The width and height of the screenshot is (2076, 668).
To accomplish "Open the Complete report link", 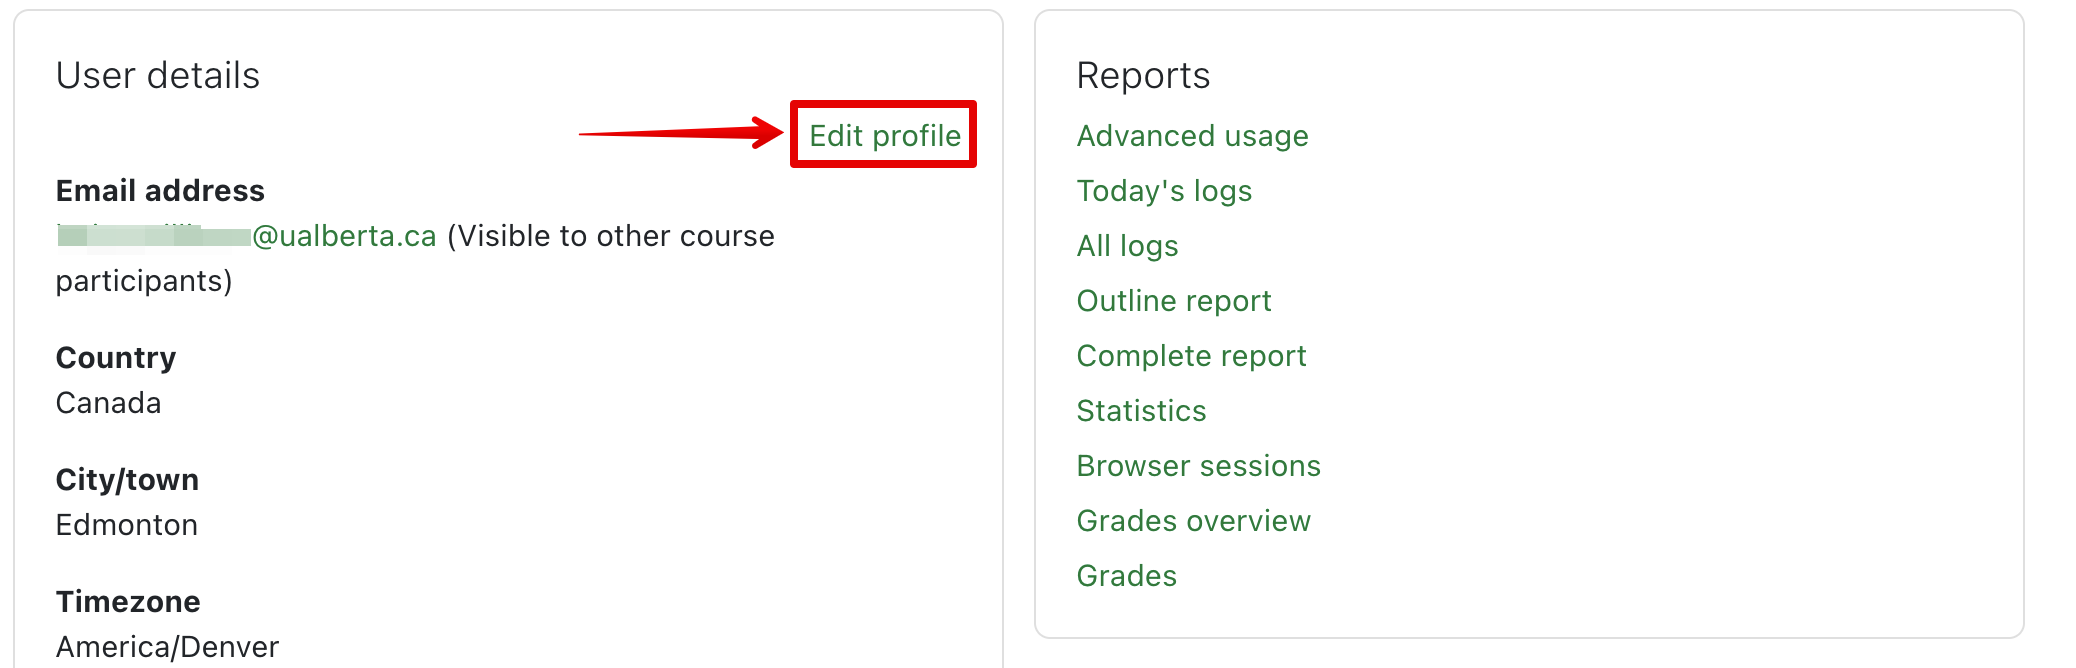I will pyautogui.click(x=1191, y=356).
